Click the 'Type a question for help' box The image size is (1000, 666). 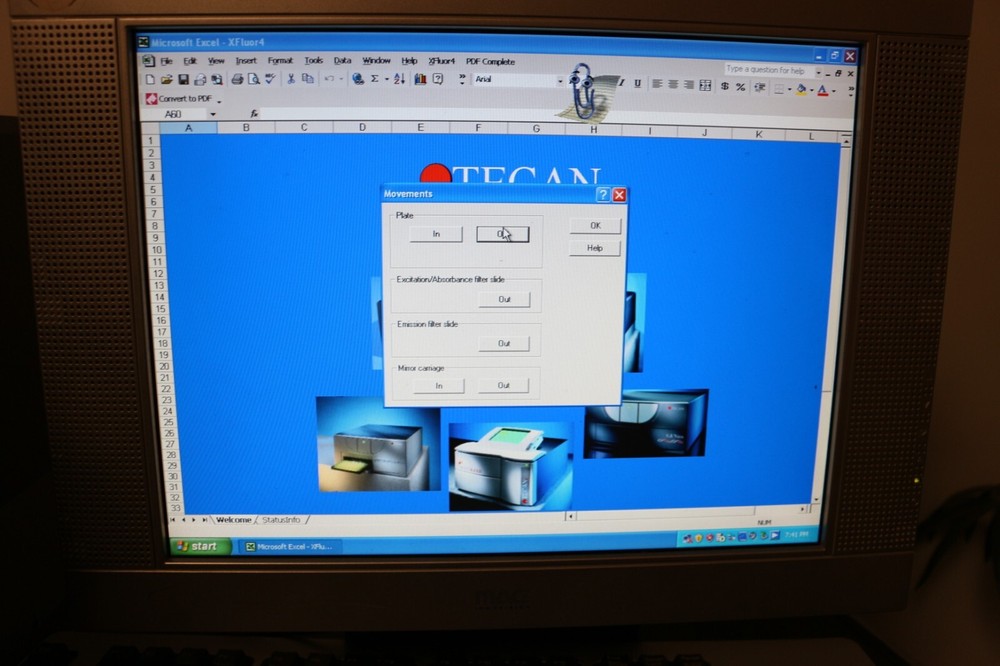point(766,70)
